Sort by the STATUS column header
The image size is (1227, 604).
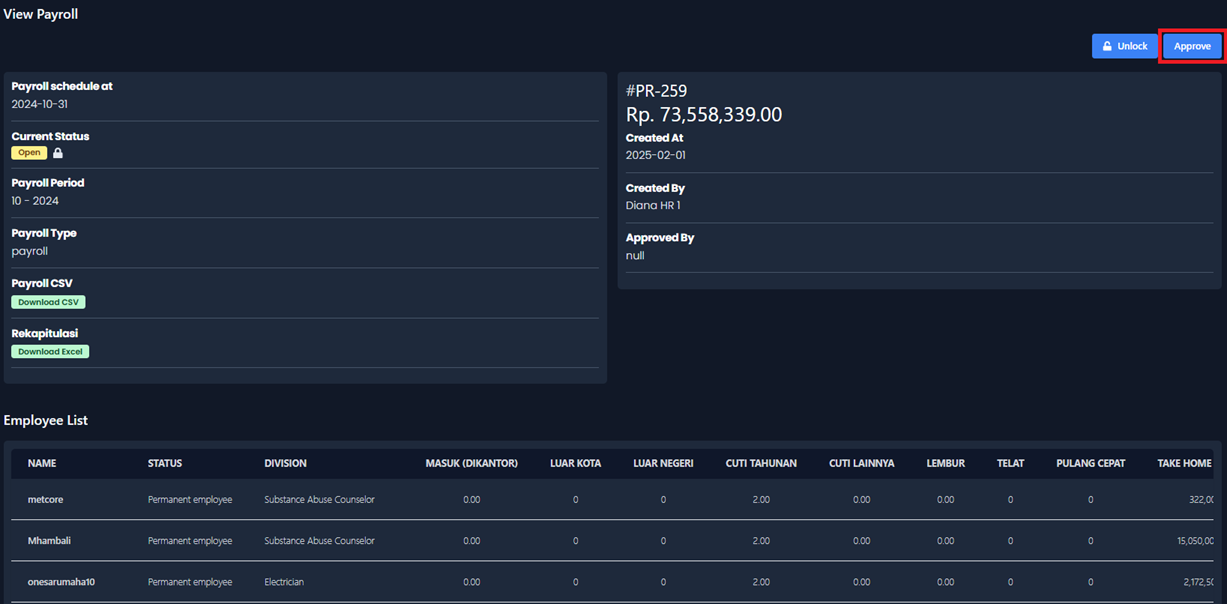click(165, 463)
